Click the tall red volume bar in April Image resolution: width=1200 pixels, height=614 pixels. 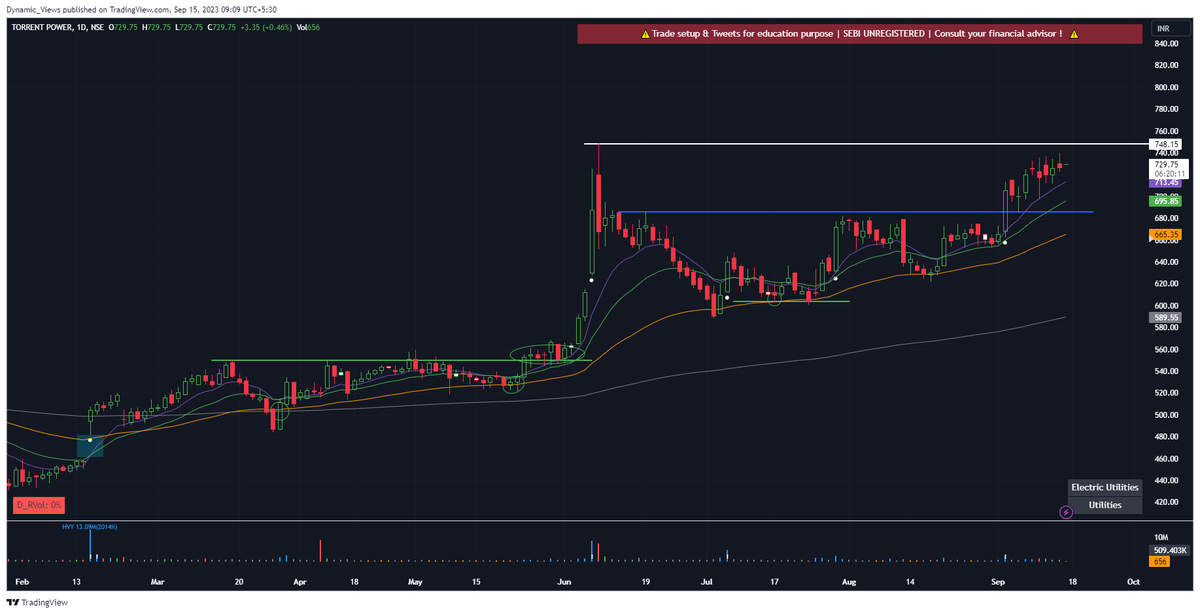320,550
